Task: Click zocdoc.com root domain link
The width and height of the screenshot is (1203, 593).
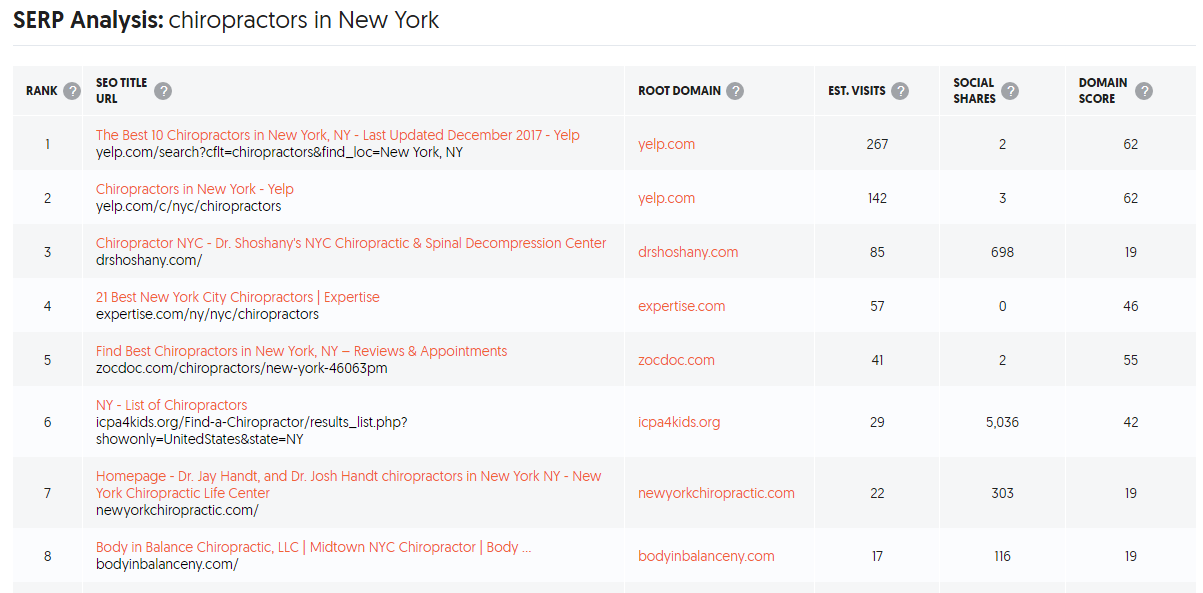Action: click(676, 360)
